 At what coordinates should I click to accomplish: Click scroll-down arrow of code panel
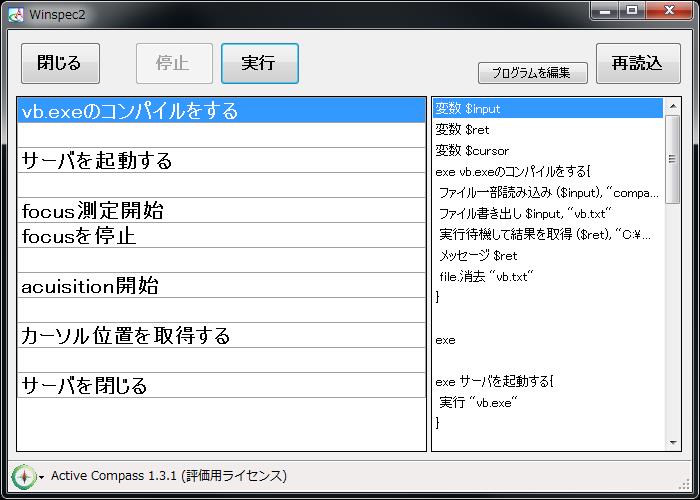click(x=673, y=442)
